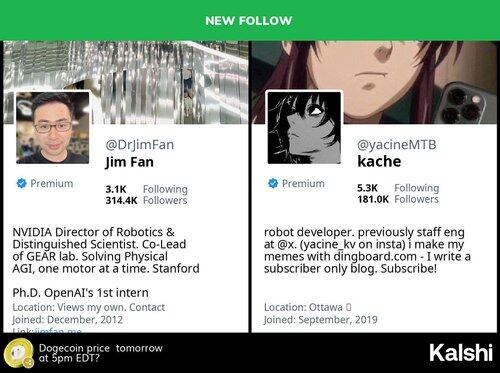The width and height of the screenshot is (500, 373).
Task: View kache's 181.0K Followers count
Action: click(x=398, y=199)
